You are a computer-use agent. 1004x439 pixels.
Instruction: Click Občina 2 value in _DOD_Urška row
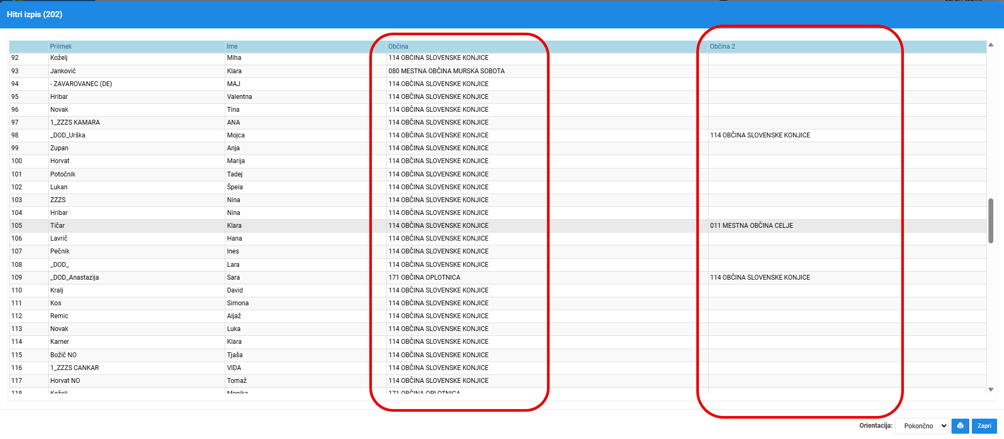[x=760, y=135]
